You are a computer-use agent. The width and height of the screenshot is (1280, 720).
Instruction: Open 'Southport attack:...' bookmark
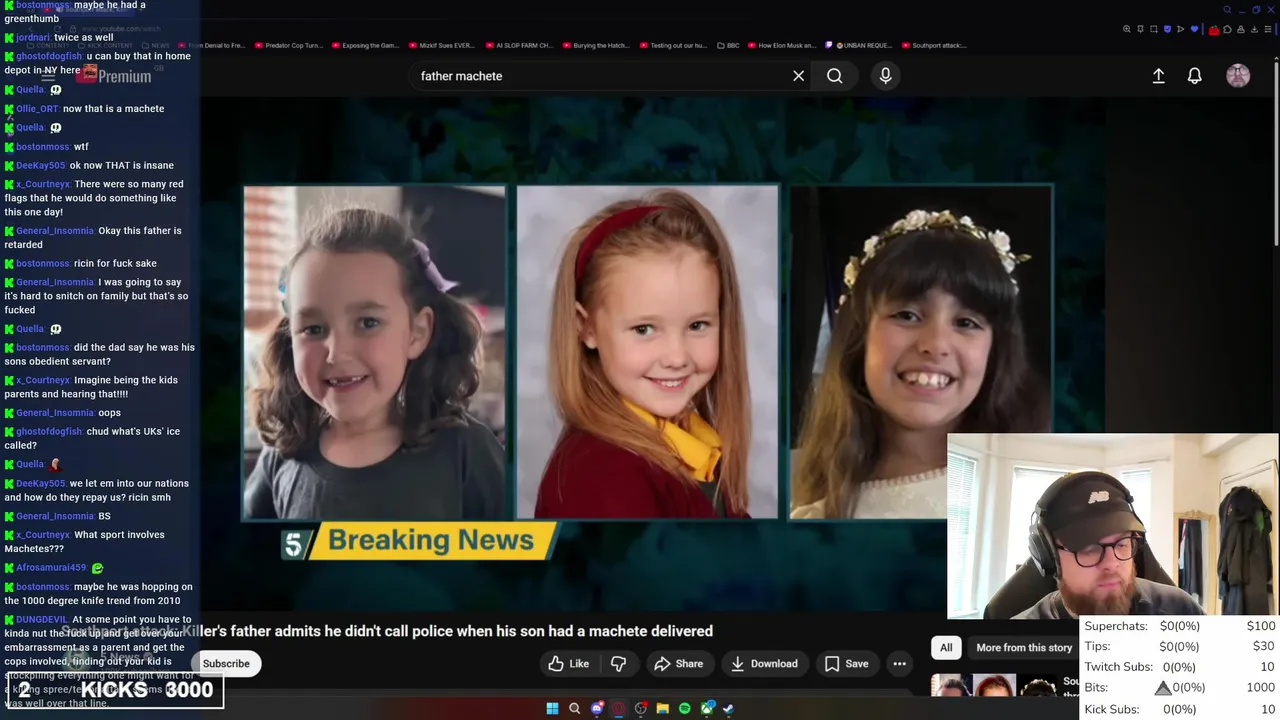(933, 45)
